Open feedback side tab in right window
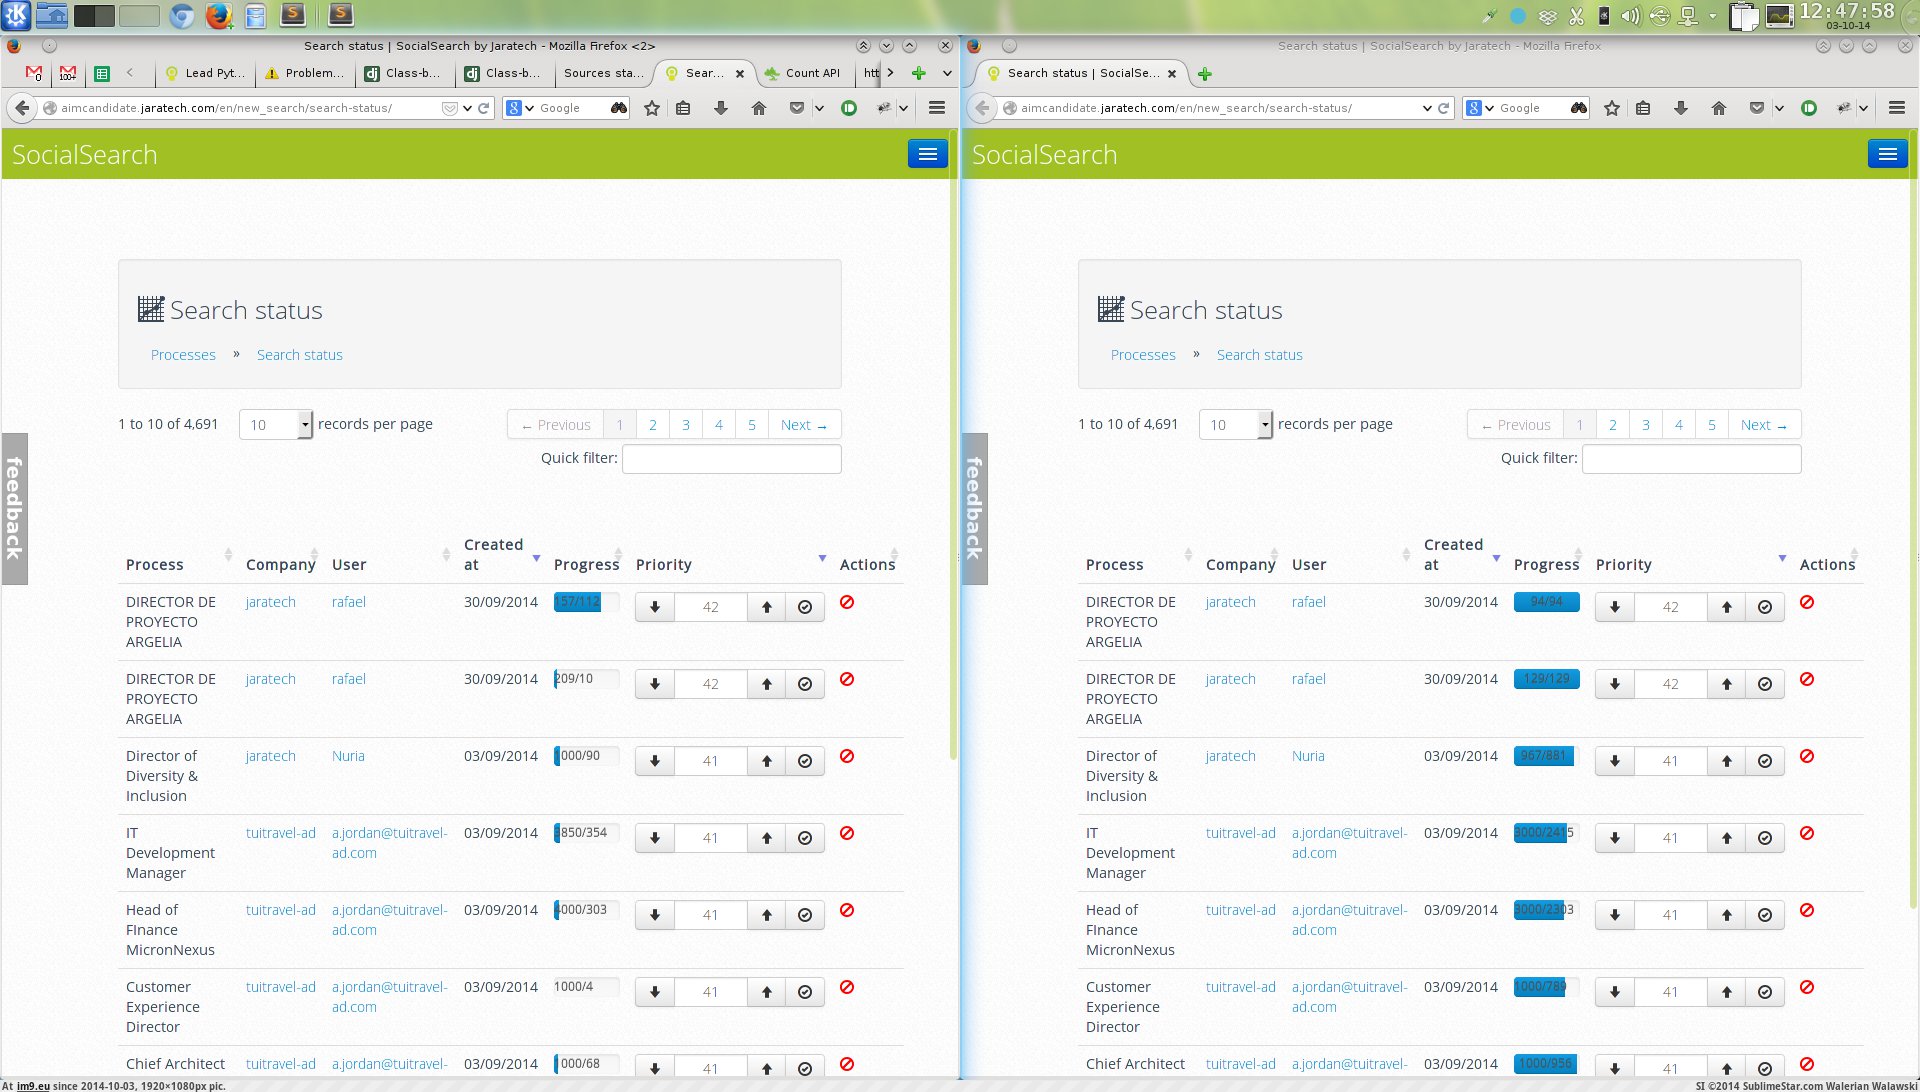The image size is (1920, 1092). click(x=974, y=508)
